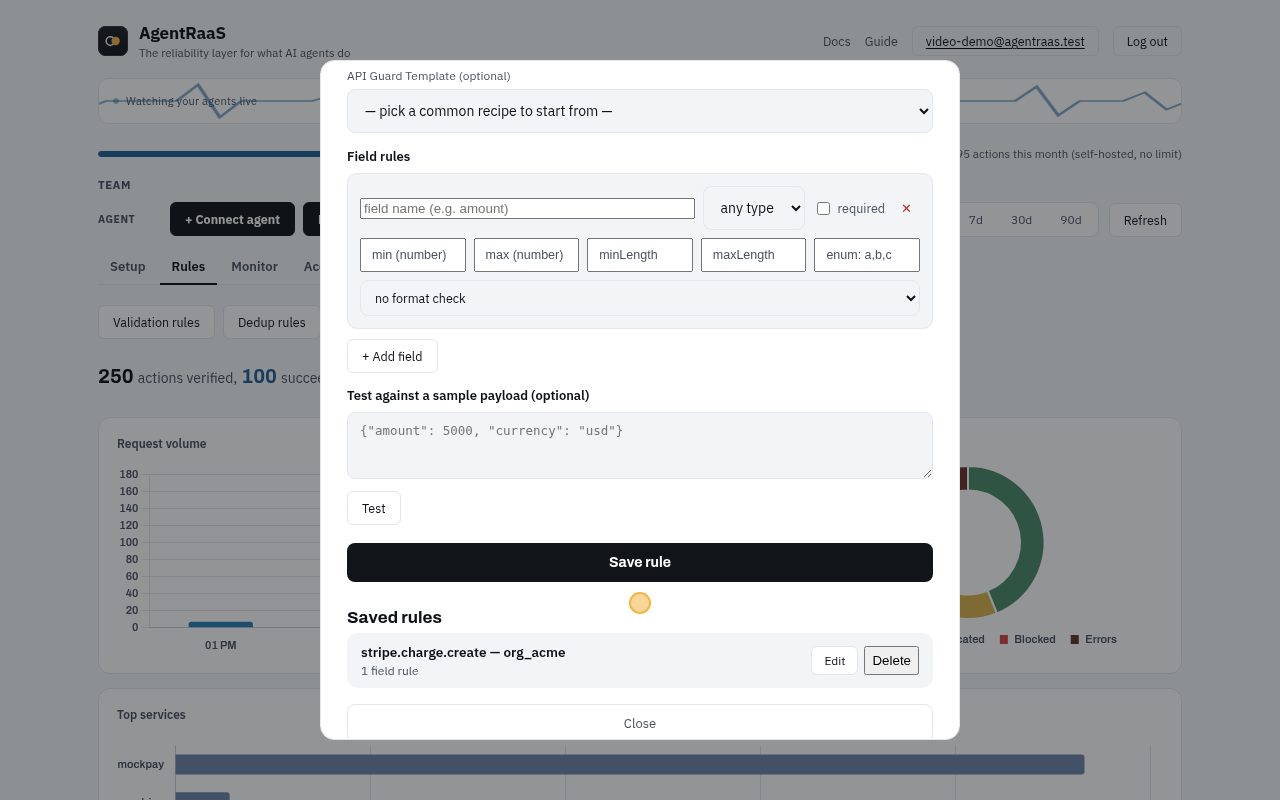This screenshot has height=800, width=1280.
Task: Click the video-demo@agentraas.test account link
Action: pyautogui.click(x=1005, y=41)
